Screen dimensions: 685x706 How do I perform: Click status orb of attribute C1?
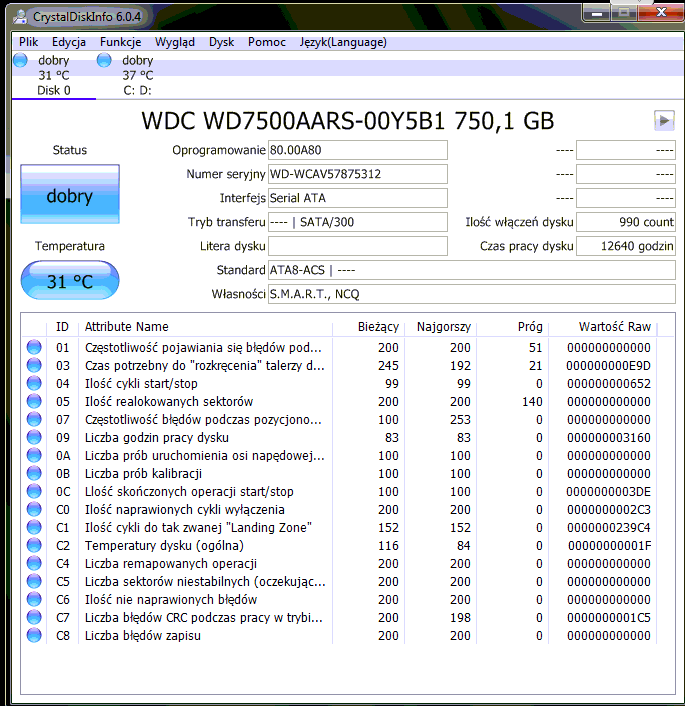34,527
